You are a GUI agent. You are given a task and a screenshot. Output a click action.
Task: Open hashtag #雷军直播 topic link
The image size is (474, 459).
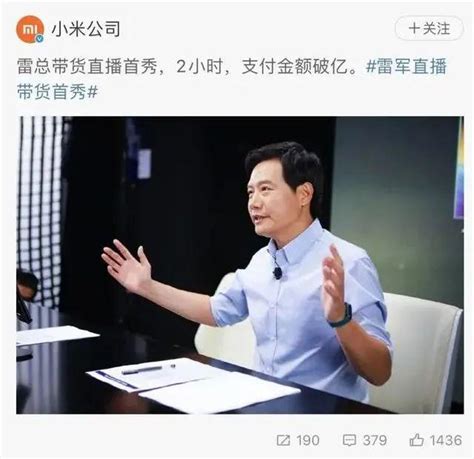tap(406, 67)
